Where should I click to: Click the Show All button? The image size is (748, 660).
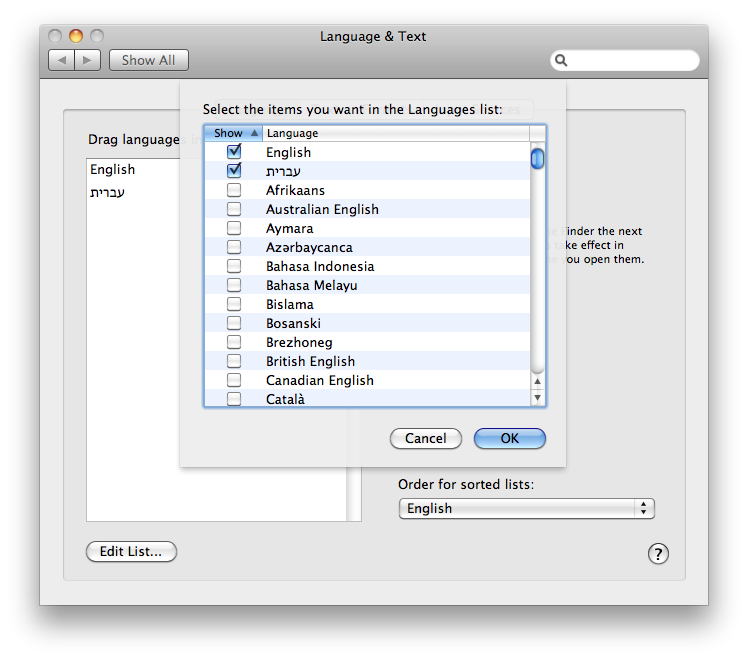pos(148,60)
